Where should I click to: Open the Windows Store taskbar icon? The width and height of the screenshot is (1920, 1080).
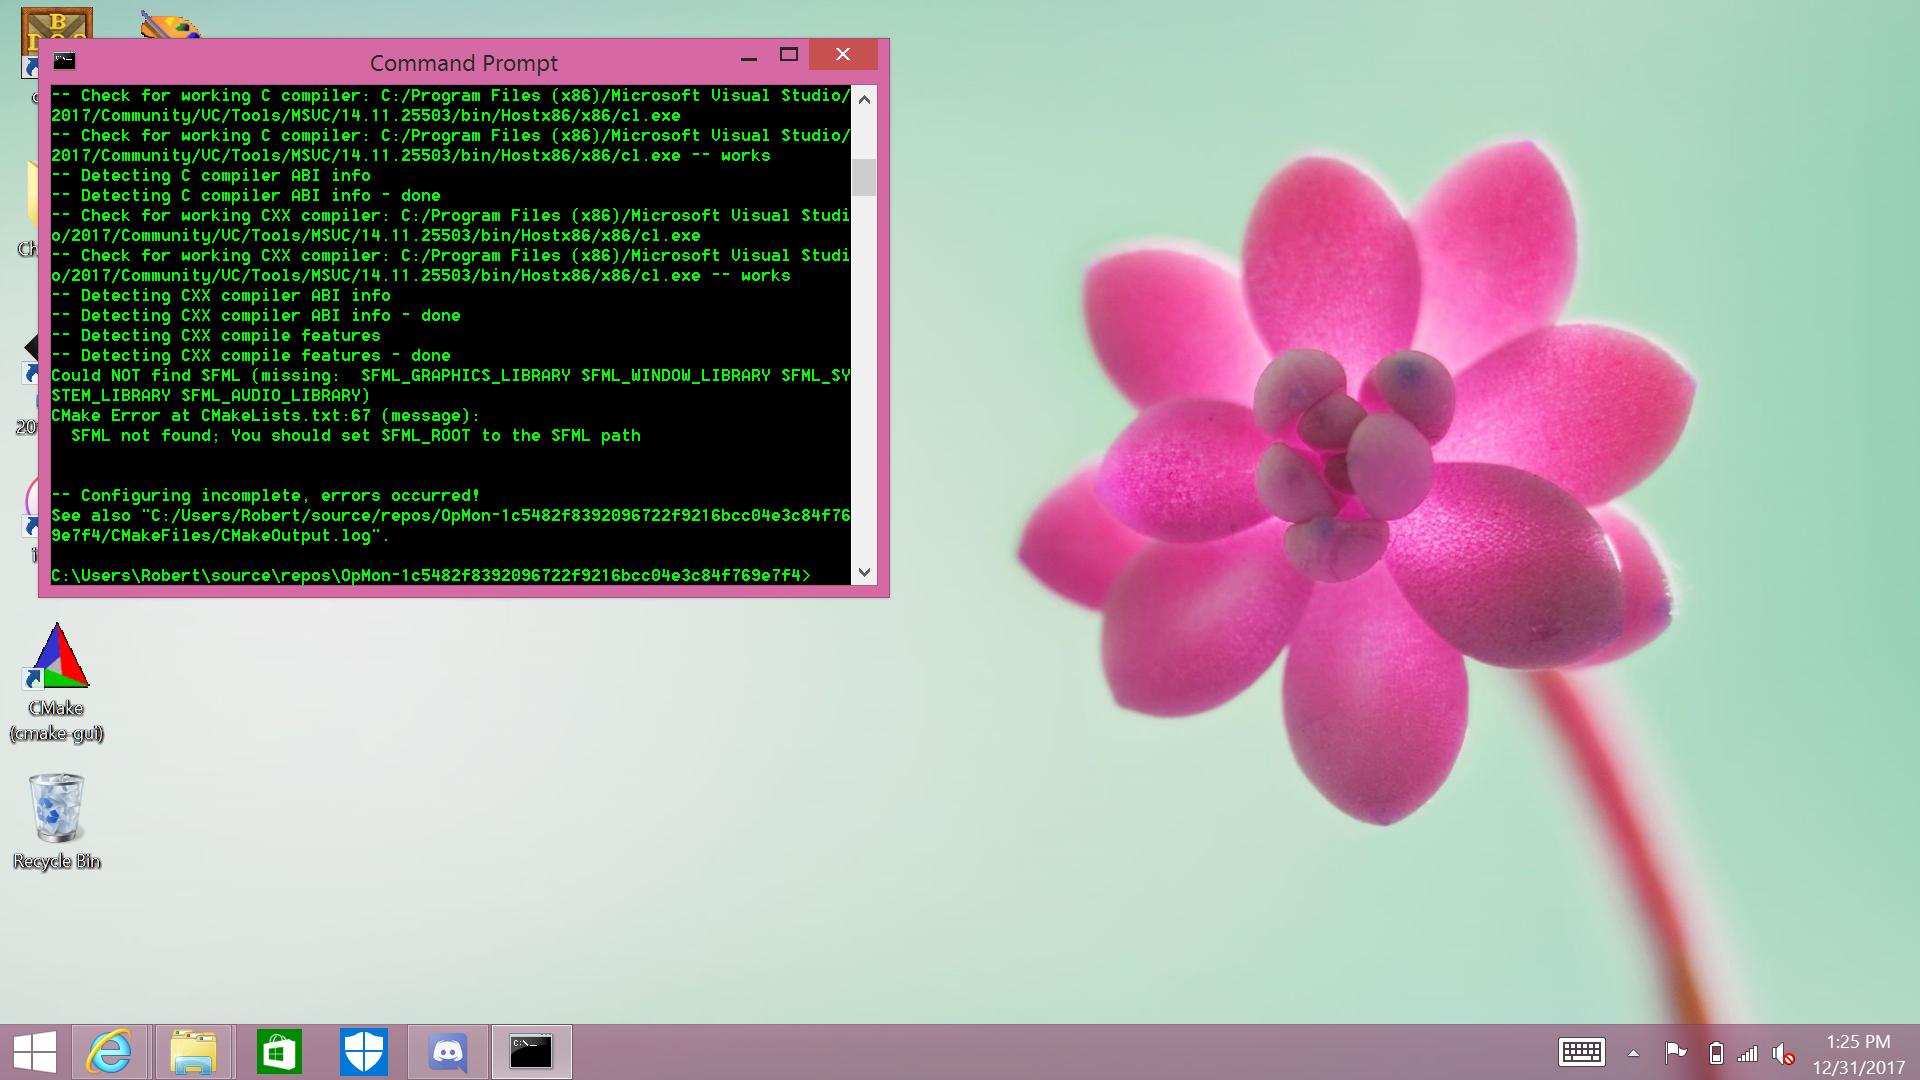pos(279,1052)
